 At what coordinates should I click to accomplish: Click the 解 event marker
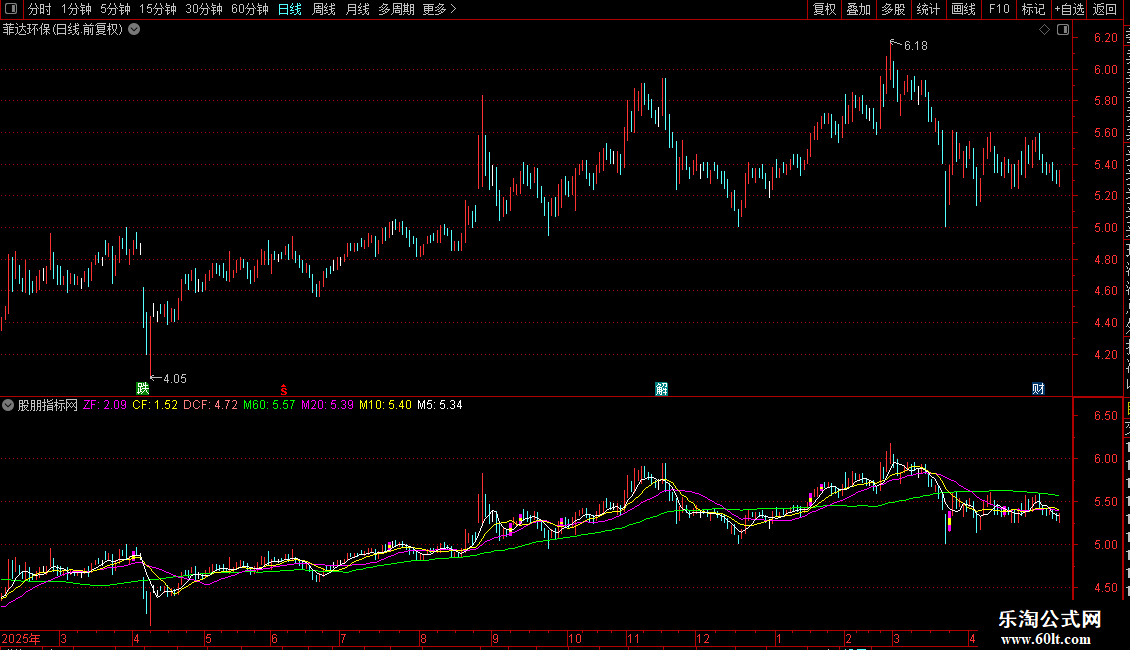click(x=662, y=389)
